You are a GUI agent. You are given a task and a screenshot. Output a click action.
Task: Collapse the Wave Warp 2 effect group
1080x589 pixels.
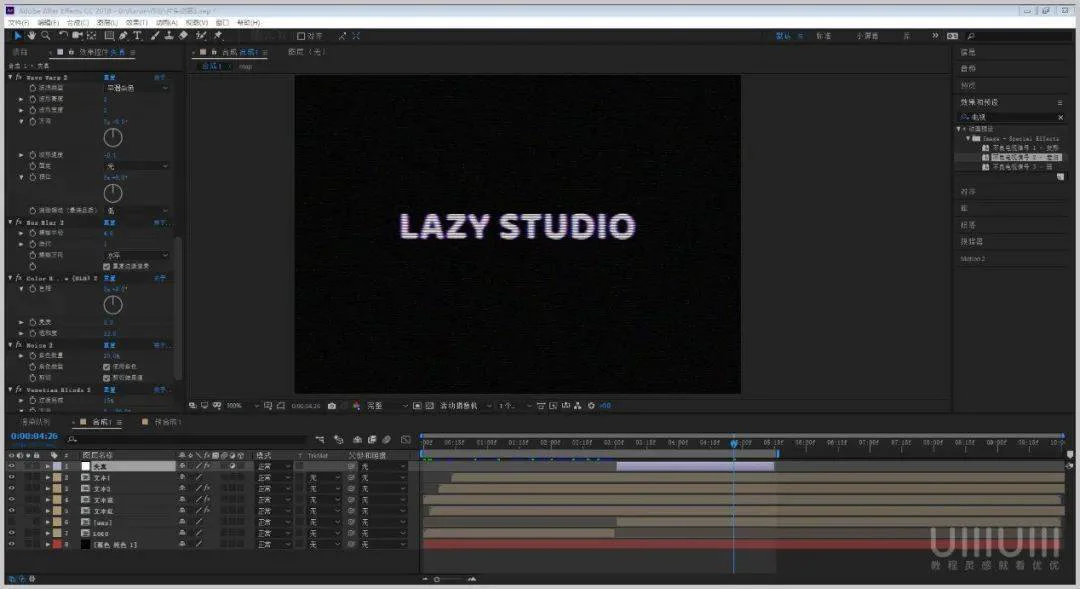[x=10, y=78]
